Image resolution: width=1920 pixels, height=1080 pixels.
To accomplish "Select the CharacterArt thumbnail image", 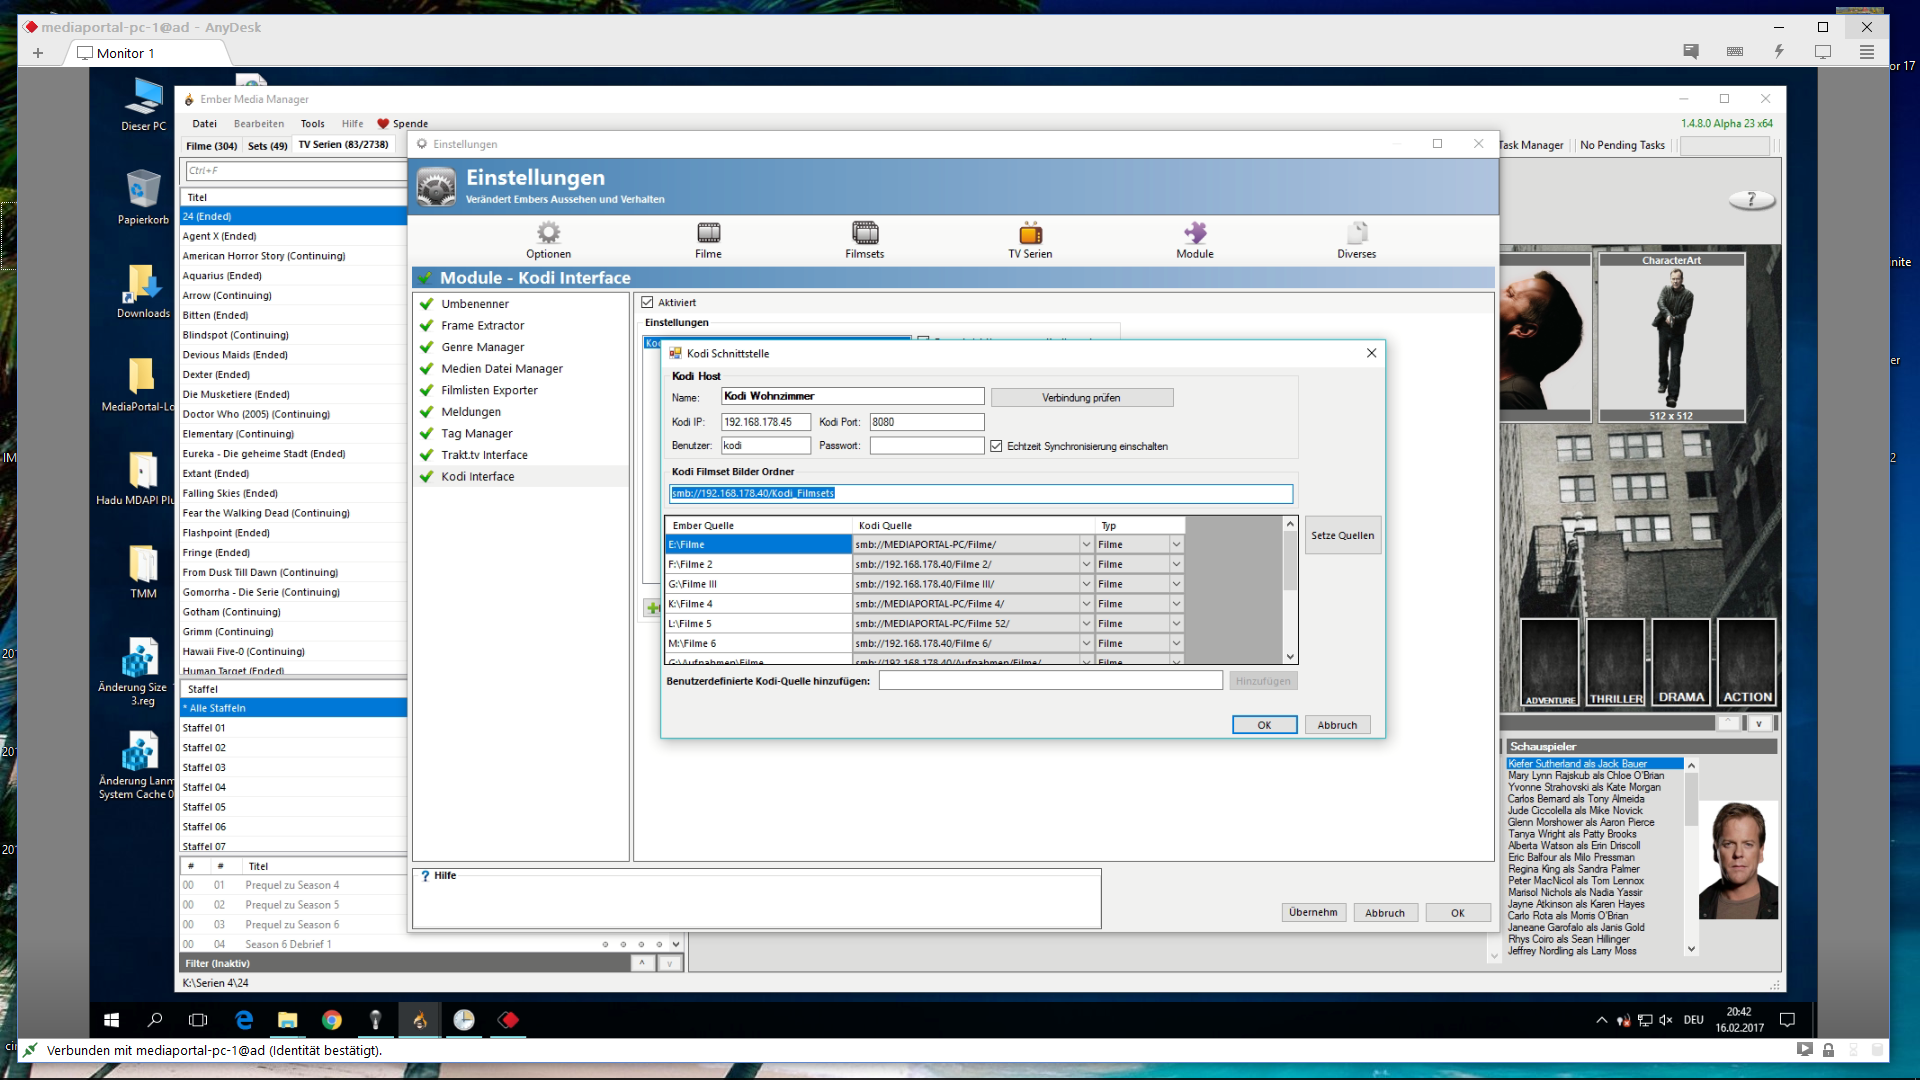I will click(x=1671, y=338).
